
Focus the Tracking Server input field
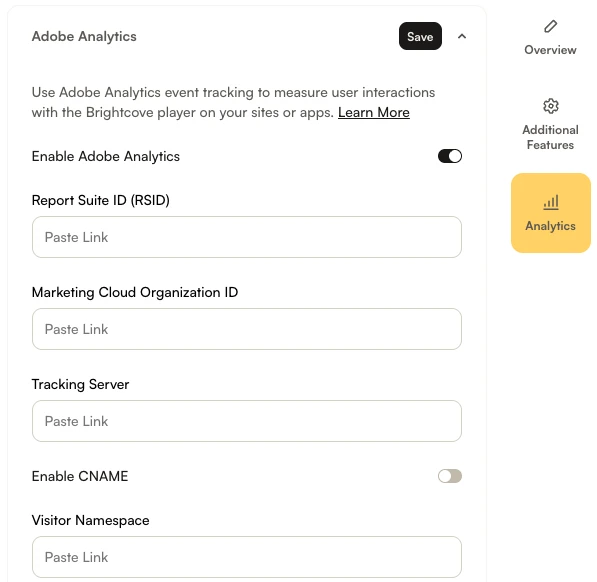tap(247, 421)
